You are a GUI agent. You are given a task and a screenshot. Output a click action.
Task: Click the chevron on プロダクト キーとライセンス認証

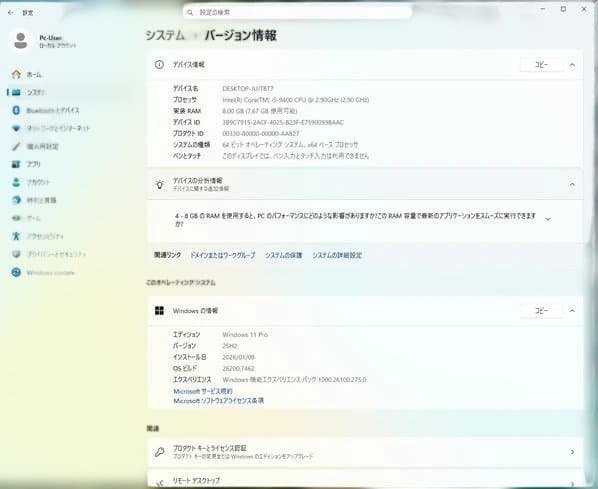point(572,452)
